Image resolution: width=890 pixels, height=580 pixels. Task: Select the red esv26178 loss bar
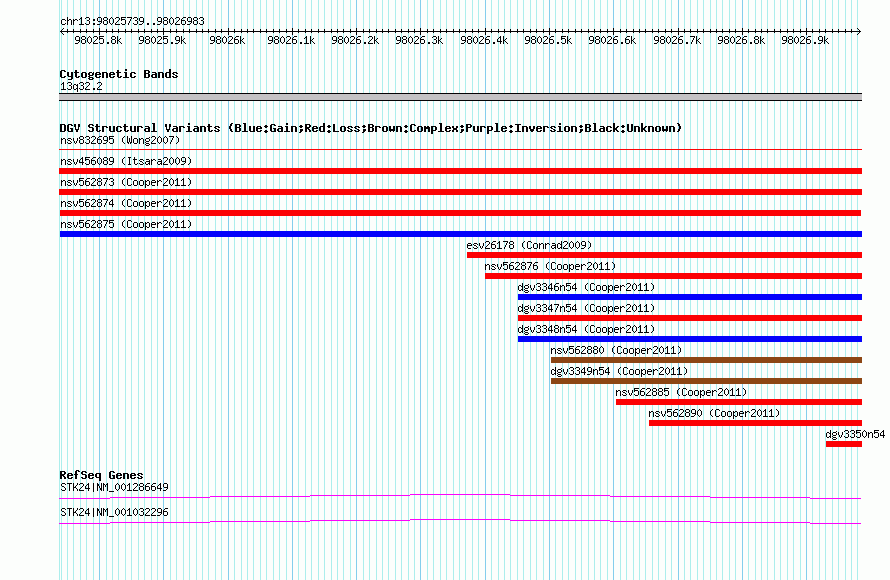(x=664, y=255)
